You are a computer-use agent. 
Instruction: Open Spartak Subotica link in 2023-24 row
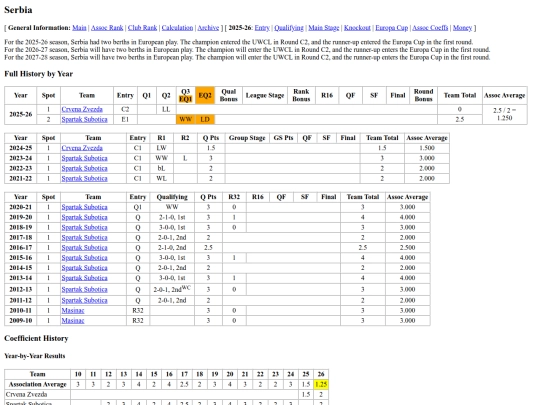pyautogui.click(x=84, y=158)
